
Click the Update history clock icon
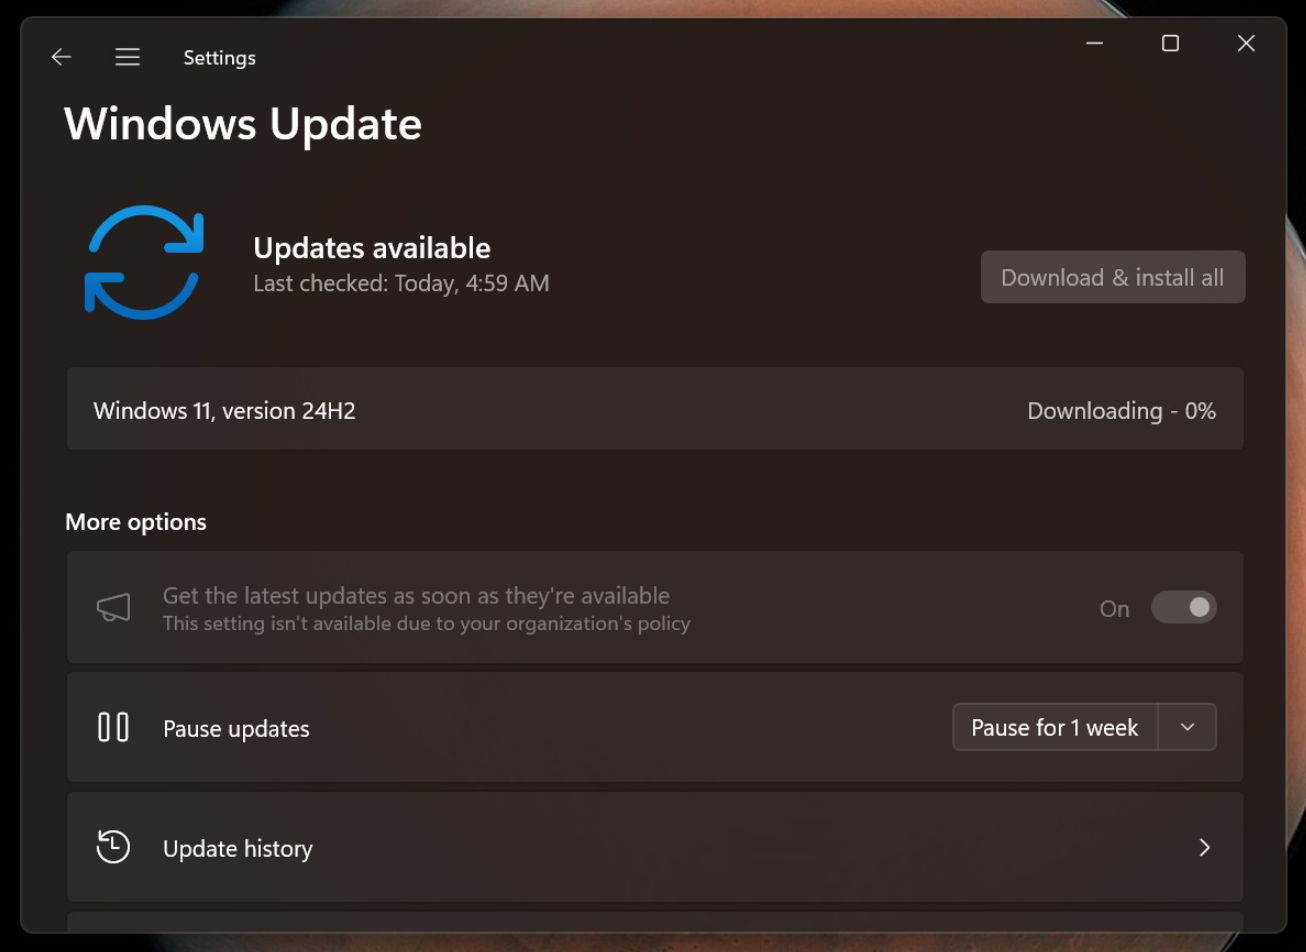click(113, 847)
